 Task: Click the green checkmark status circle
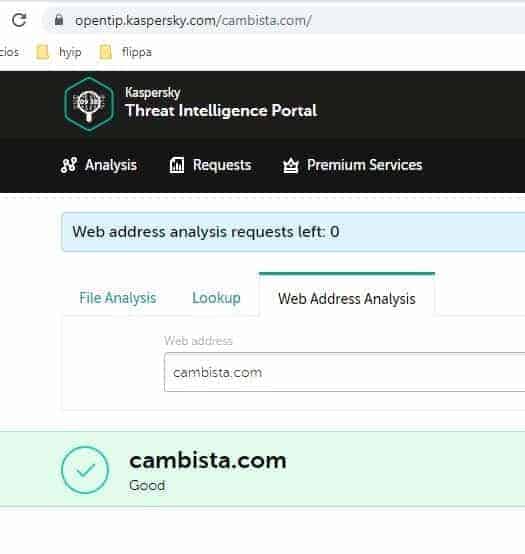coord(85,470)
